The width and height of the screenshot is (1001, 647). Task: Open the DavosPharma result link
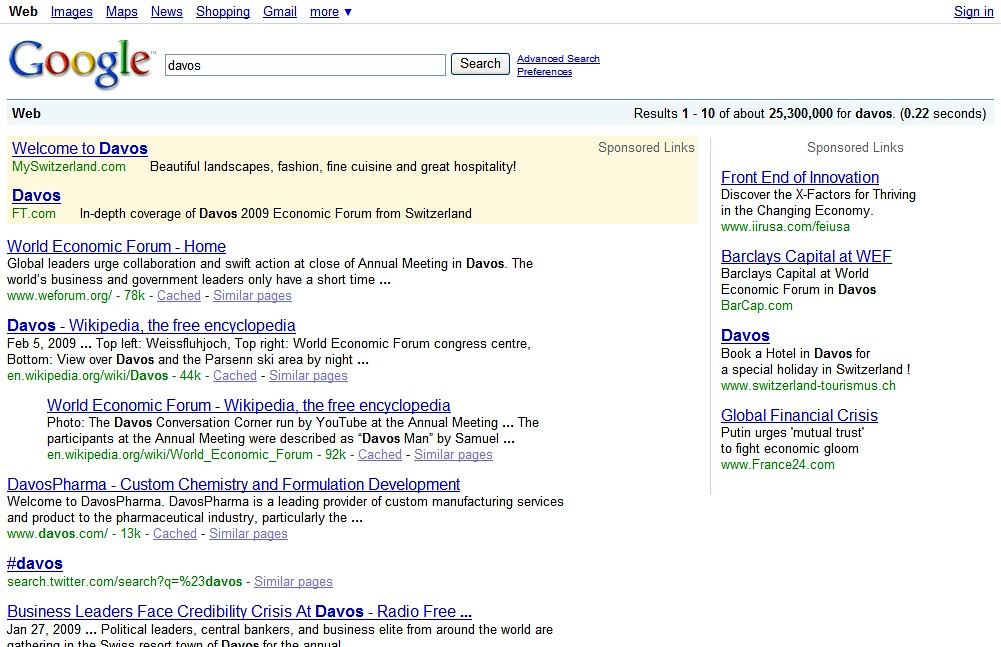(234, 484)
